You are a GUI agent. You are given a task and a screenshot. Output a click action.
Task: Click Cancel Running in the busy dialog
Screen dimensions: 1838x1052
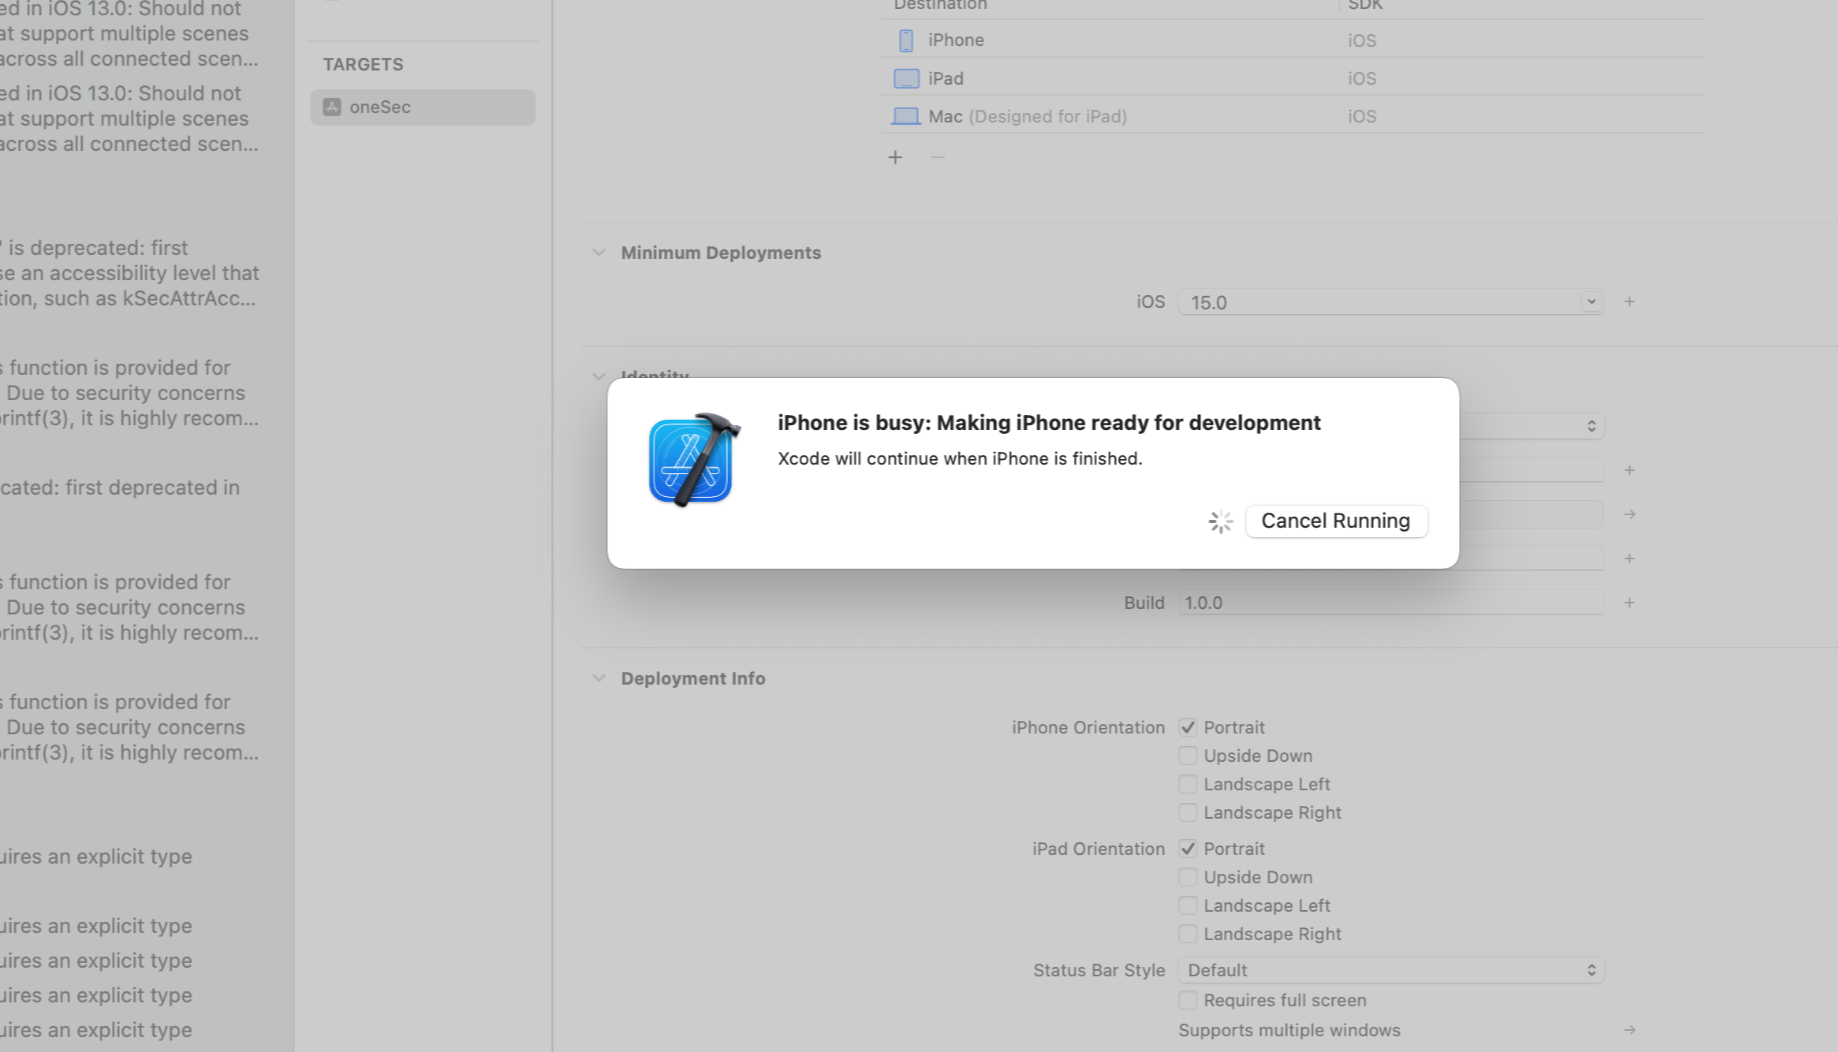pyautogui.click(x=1335, y=521)
